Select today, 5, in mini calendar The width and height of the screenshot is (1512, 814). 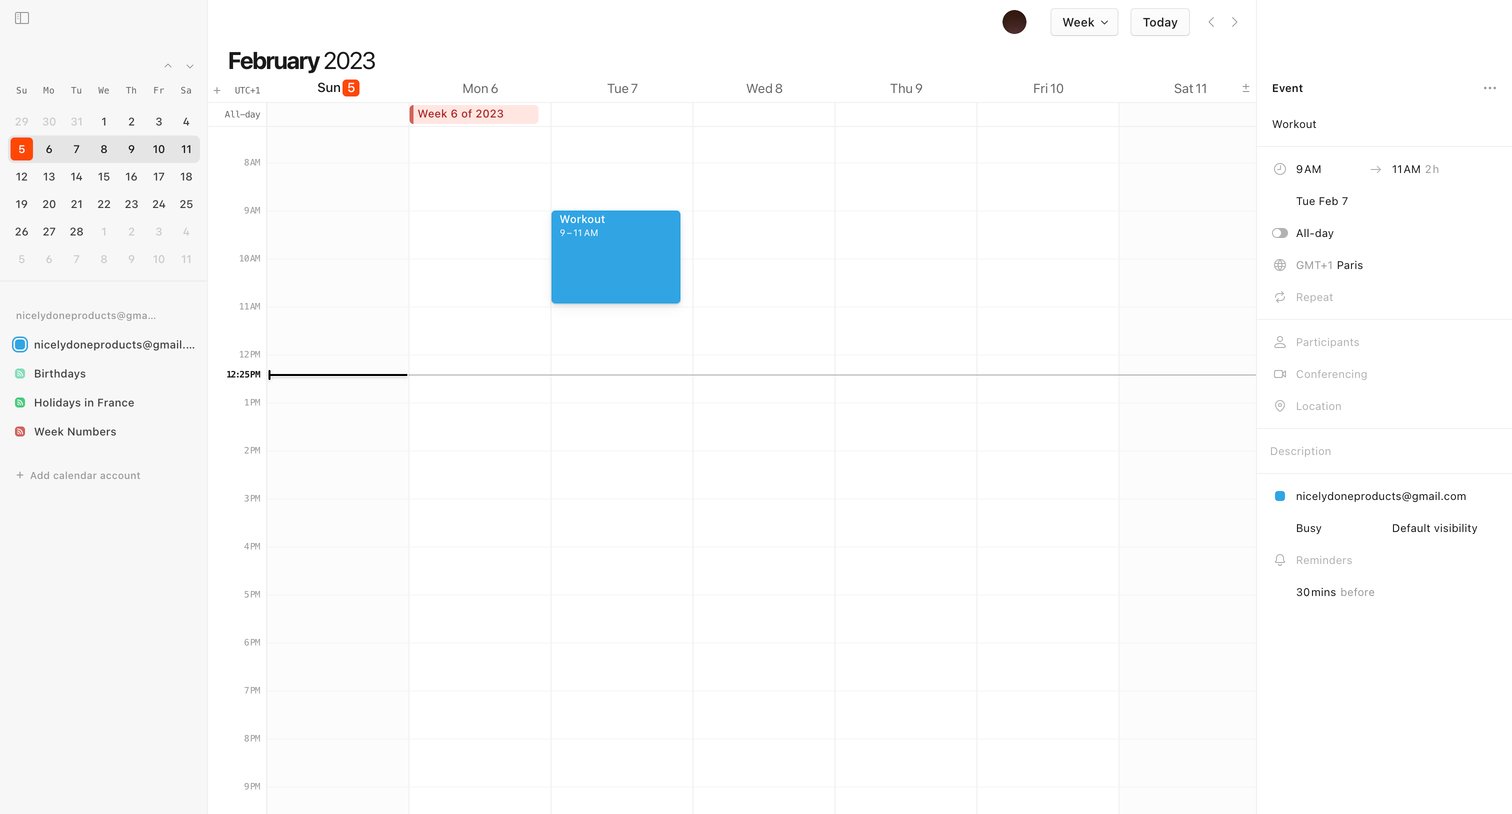[x=22, y=149]
